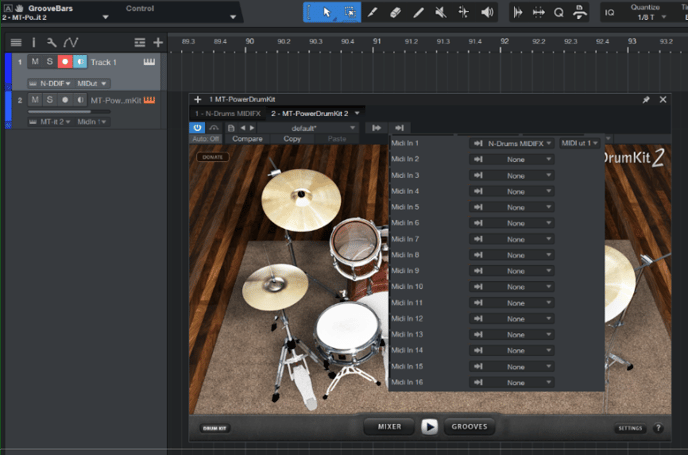
Task: Open the drum kit MIXER
Action: 389,426
